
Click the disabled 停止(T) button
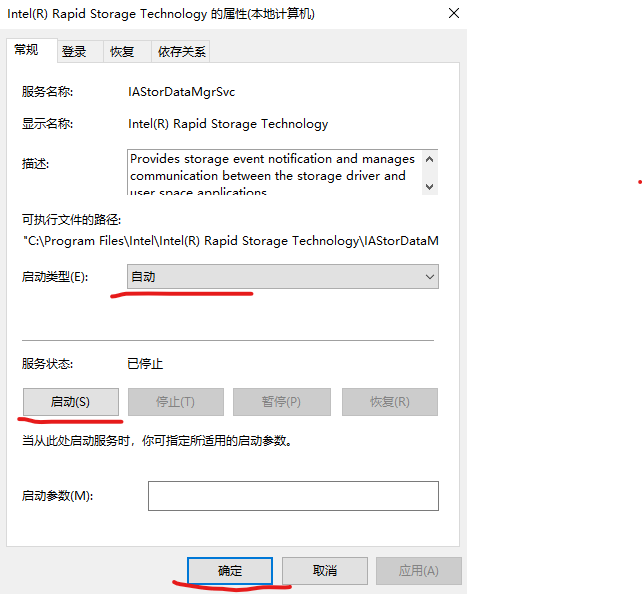coord(176,402)
